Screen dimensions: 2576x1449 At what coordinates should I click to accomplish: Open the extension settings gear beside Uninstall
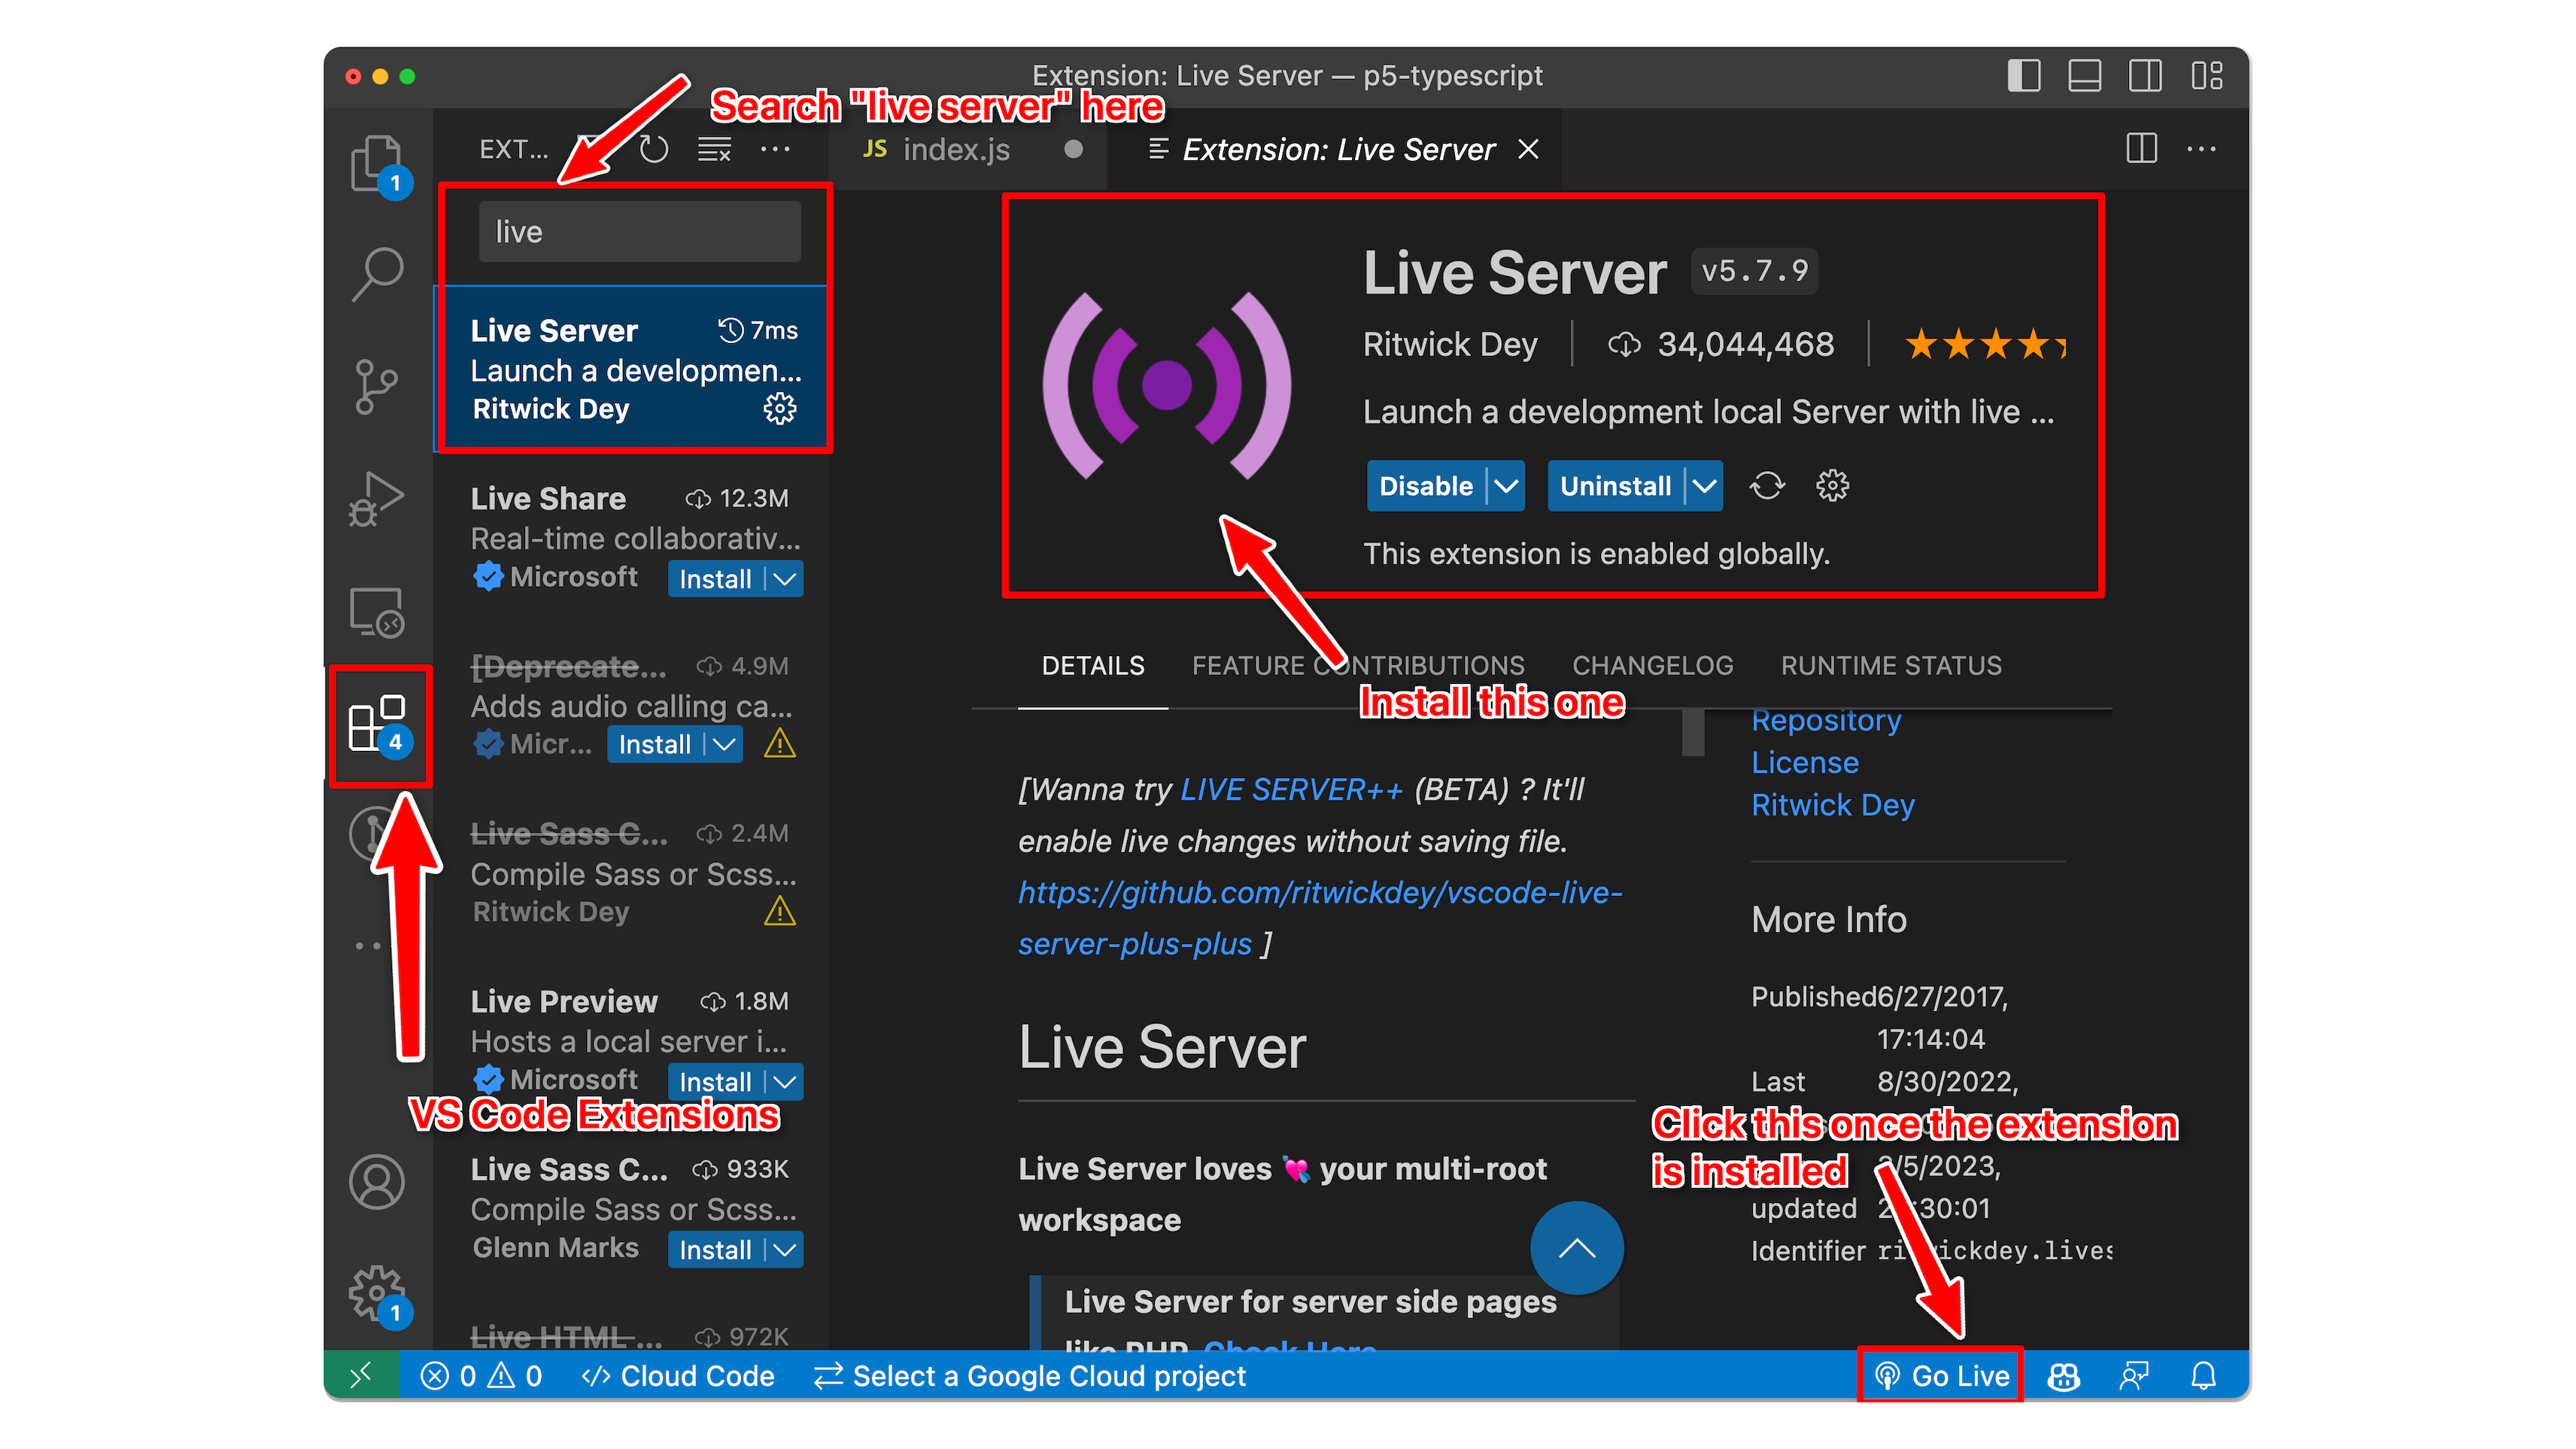click(1832, 486)
